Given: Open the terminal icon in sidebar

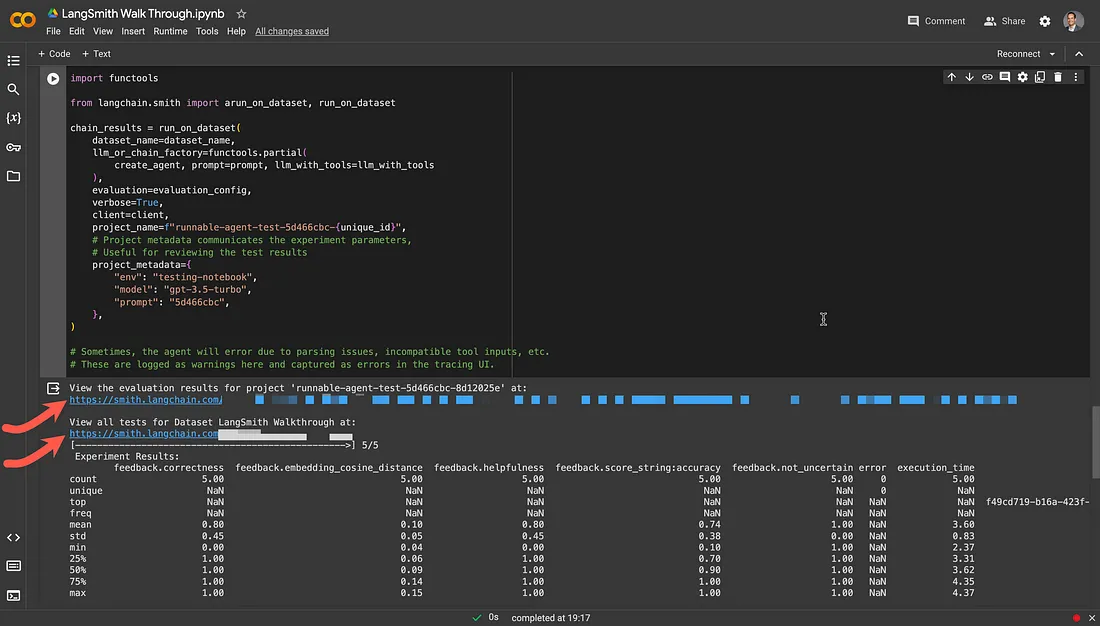Looking at the screenshot, I should (13, 596).
